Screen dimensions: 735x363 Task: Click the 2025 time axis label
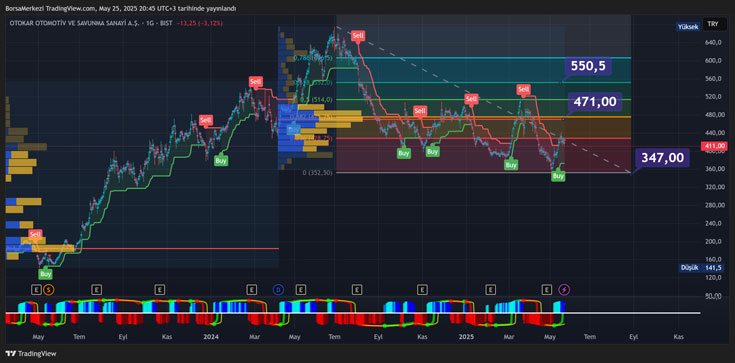(466, 337)
